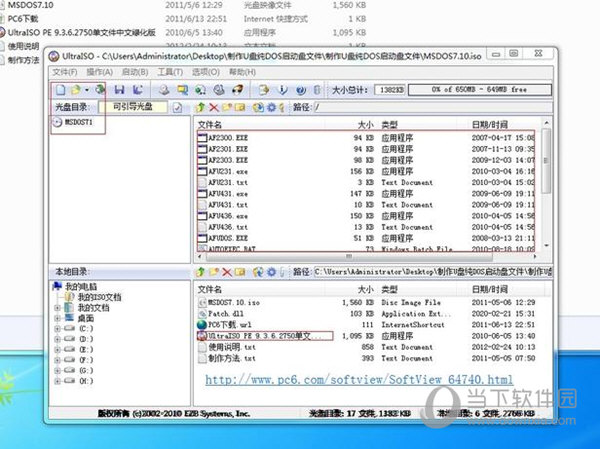Click the New file toolbar icon
Image resolution: width=600 pixels, height=449 pixels.
pyautogui.click(x=60, y=90)
